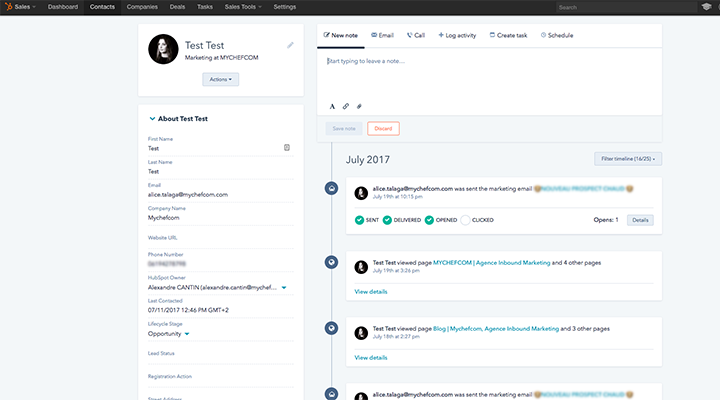Open Companies in top navigation
Screen dimensions: 720x400
tap(142, 7)
